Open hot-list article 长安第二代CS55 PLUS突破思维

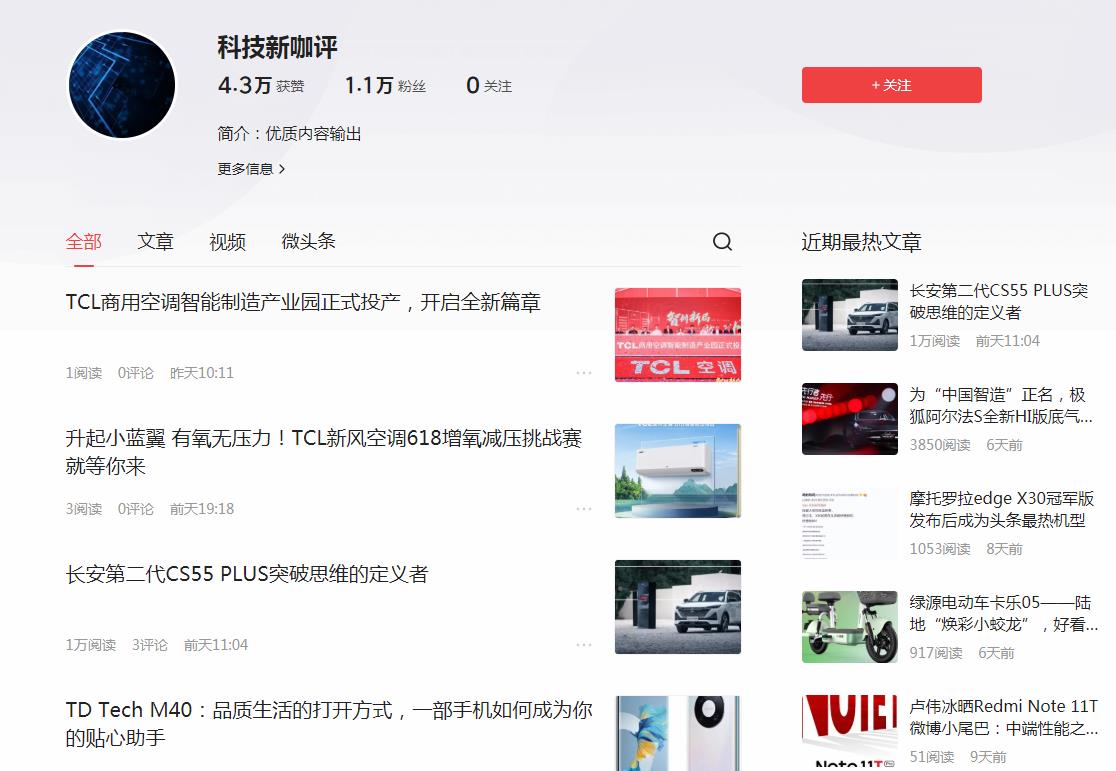[x=999, y=302]
